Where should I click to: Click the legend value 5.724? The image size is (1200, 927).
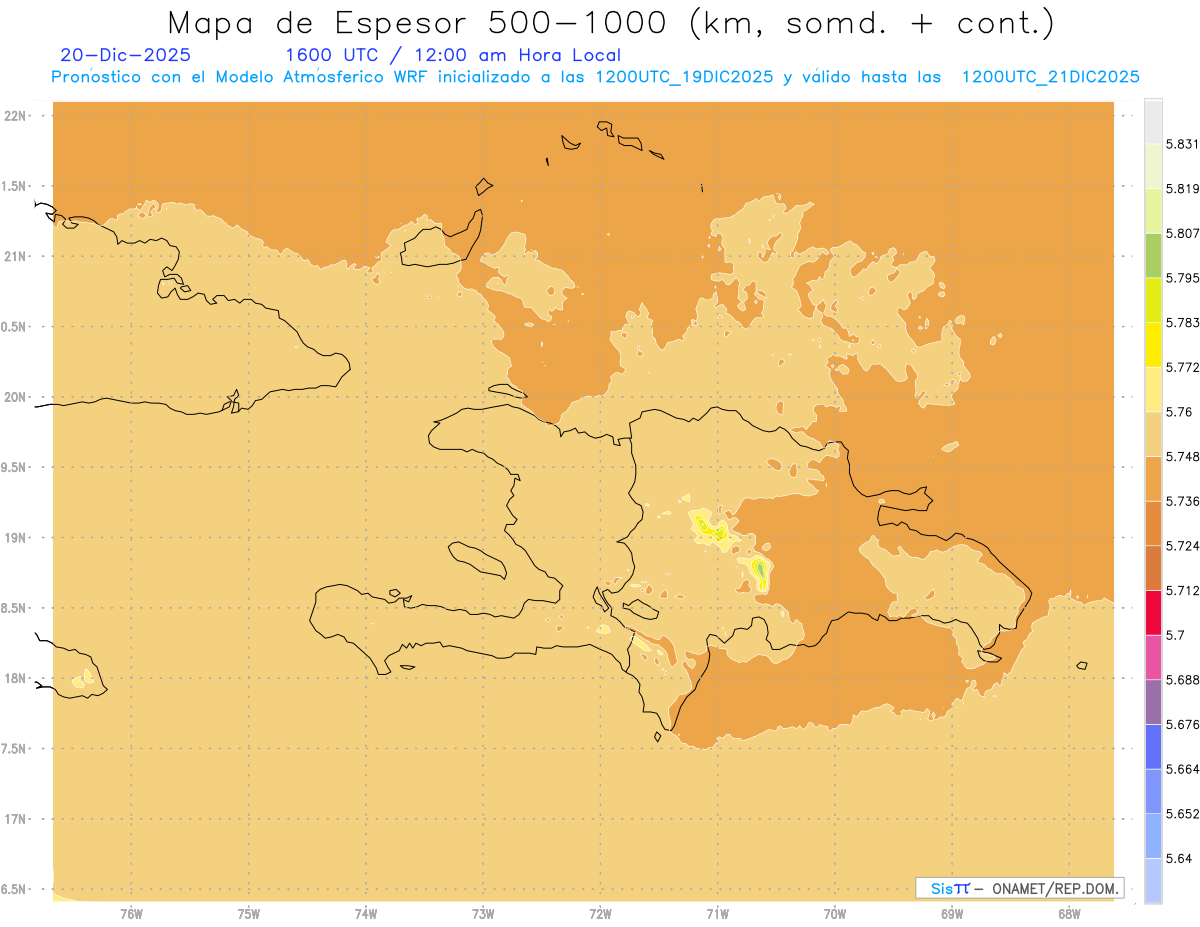pyautogui.click(x=1183, y=546)
